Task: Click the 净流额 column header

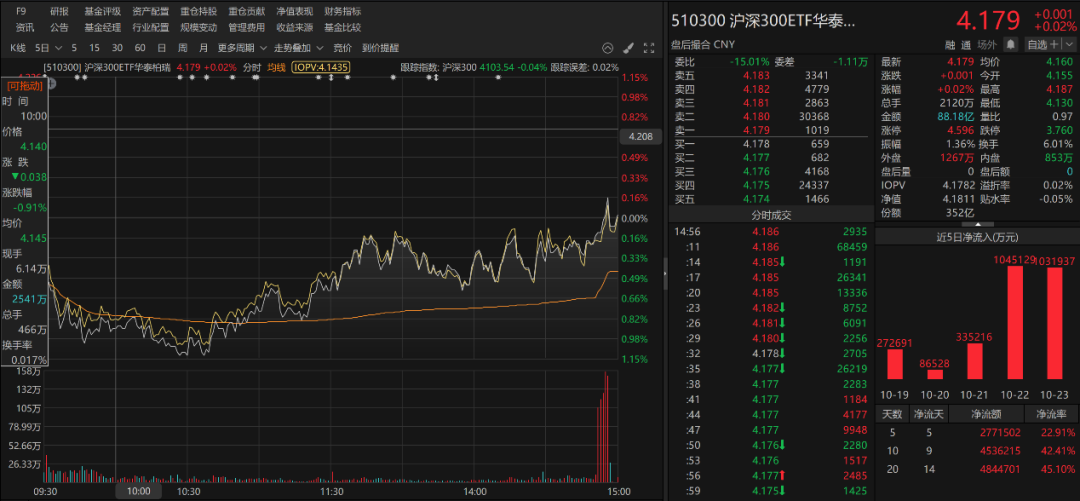Action: [985, 414]
